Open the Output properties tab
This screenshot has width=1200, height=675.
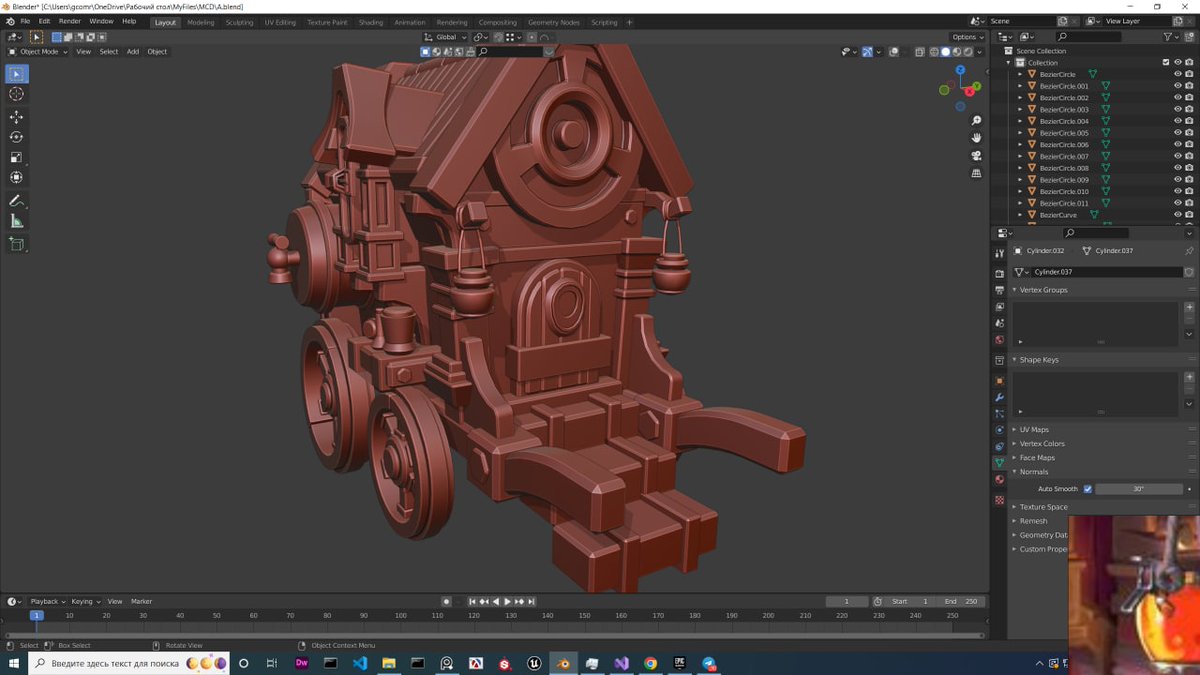tap(999, 290)
